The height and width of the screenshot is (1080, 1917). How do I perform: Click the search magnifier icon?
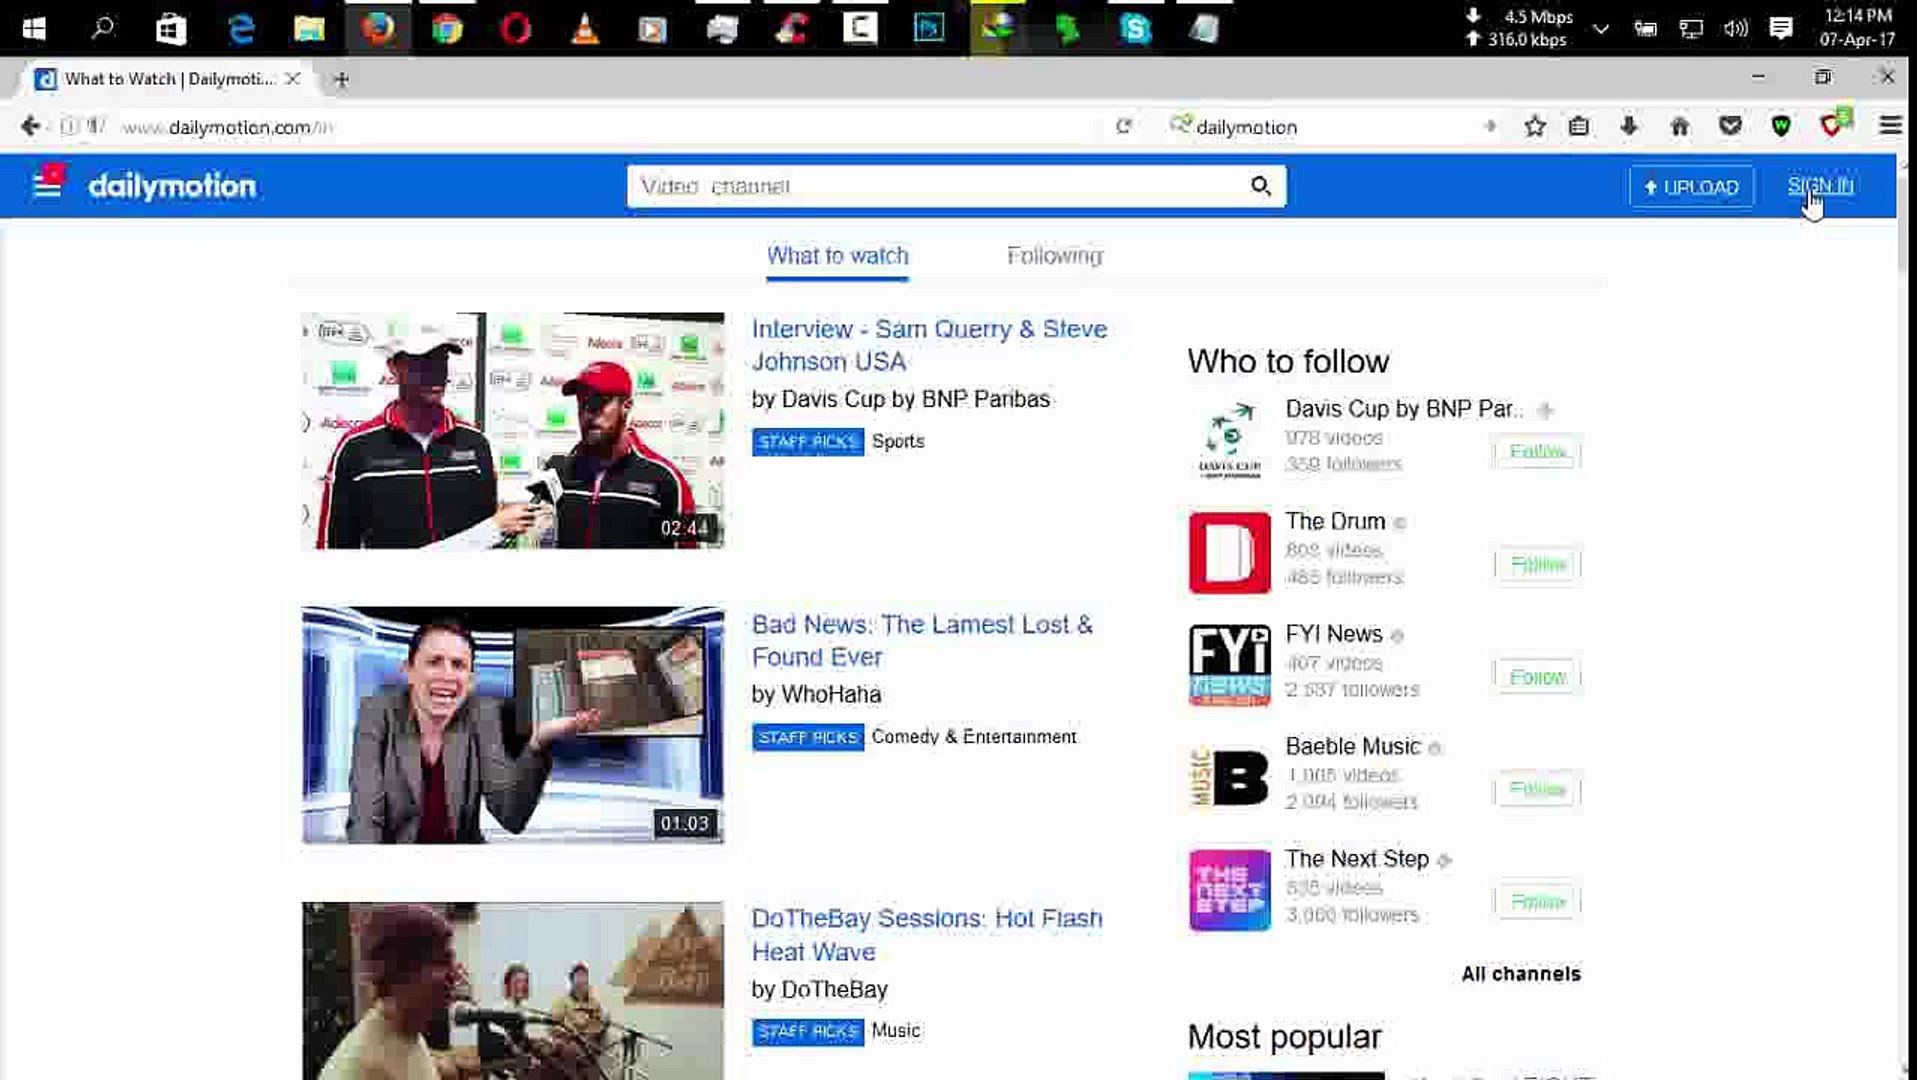[x=1260, y=186]
